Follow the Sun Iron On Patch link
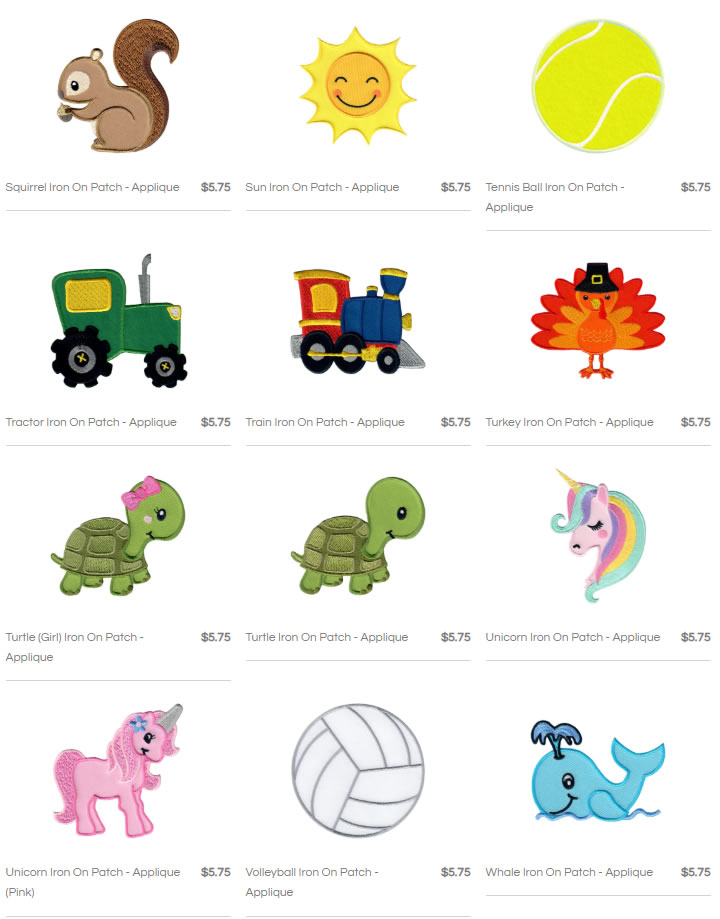The width and height of the screenshot is (720, 919). point(322,187)
